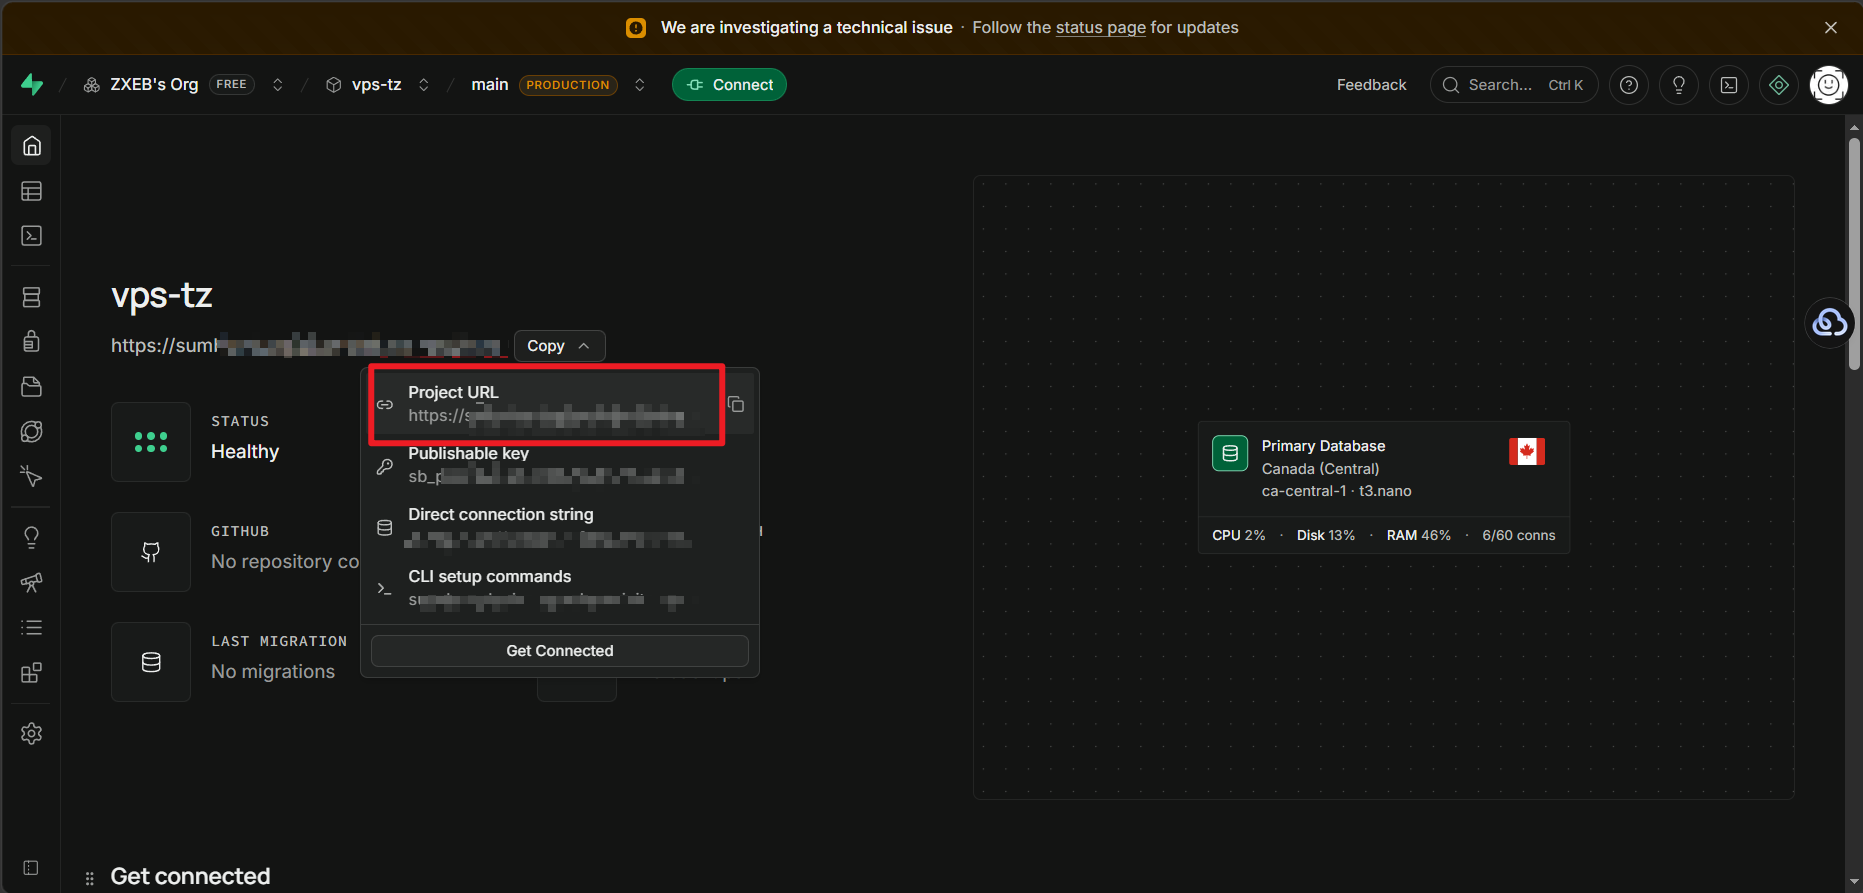Click the "No repository co" GitHub text
The image size is (1863, 893).
pyautogui.click(x=285, y=562)
